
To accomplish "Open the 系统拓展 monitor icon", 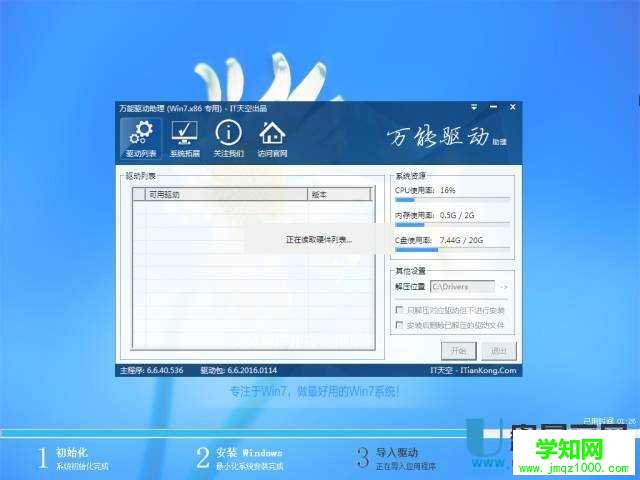I will tap(184, 139).
